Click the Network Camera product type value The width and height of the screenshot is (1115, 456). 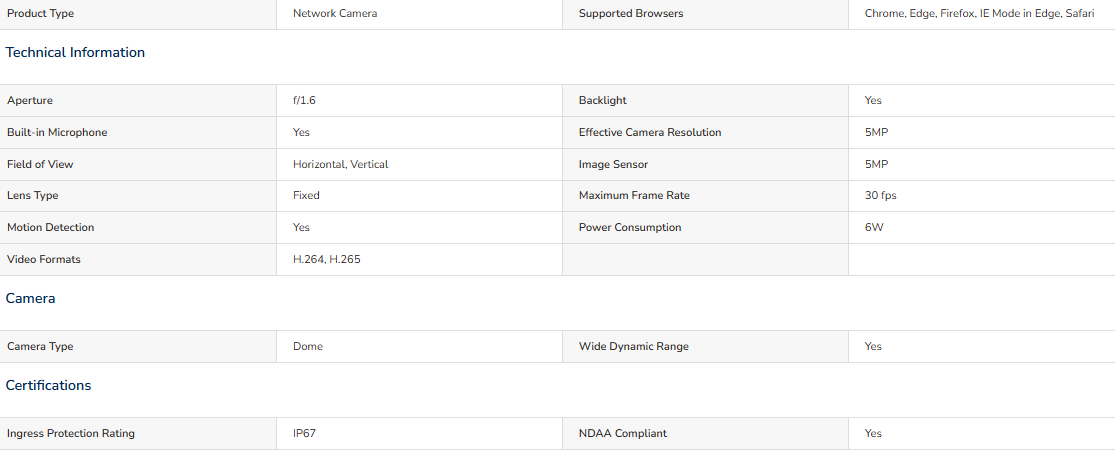(x=335, y=14)
